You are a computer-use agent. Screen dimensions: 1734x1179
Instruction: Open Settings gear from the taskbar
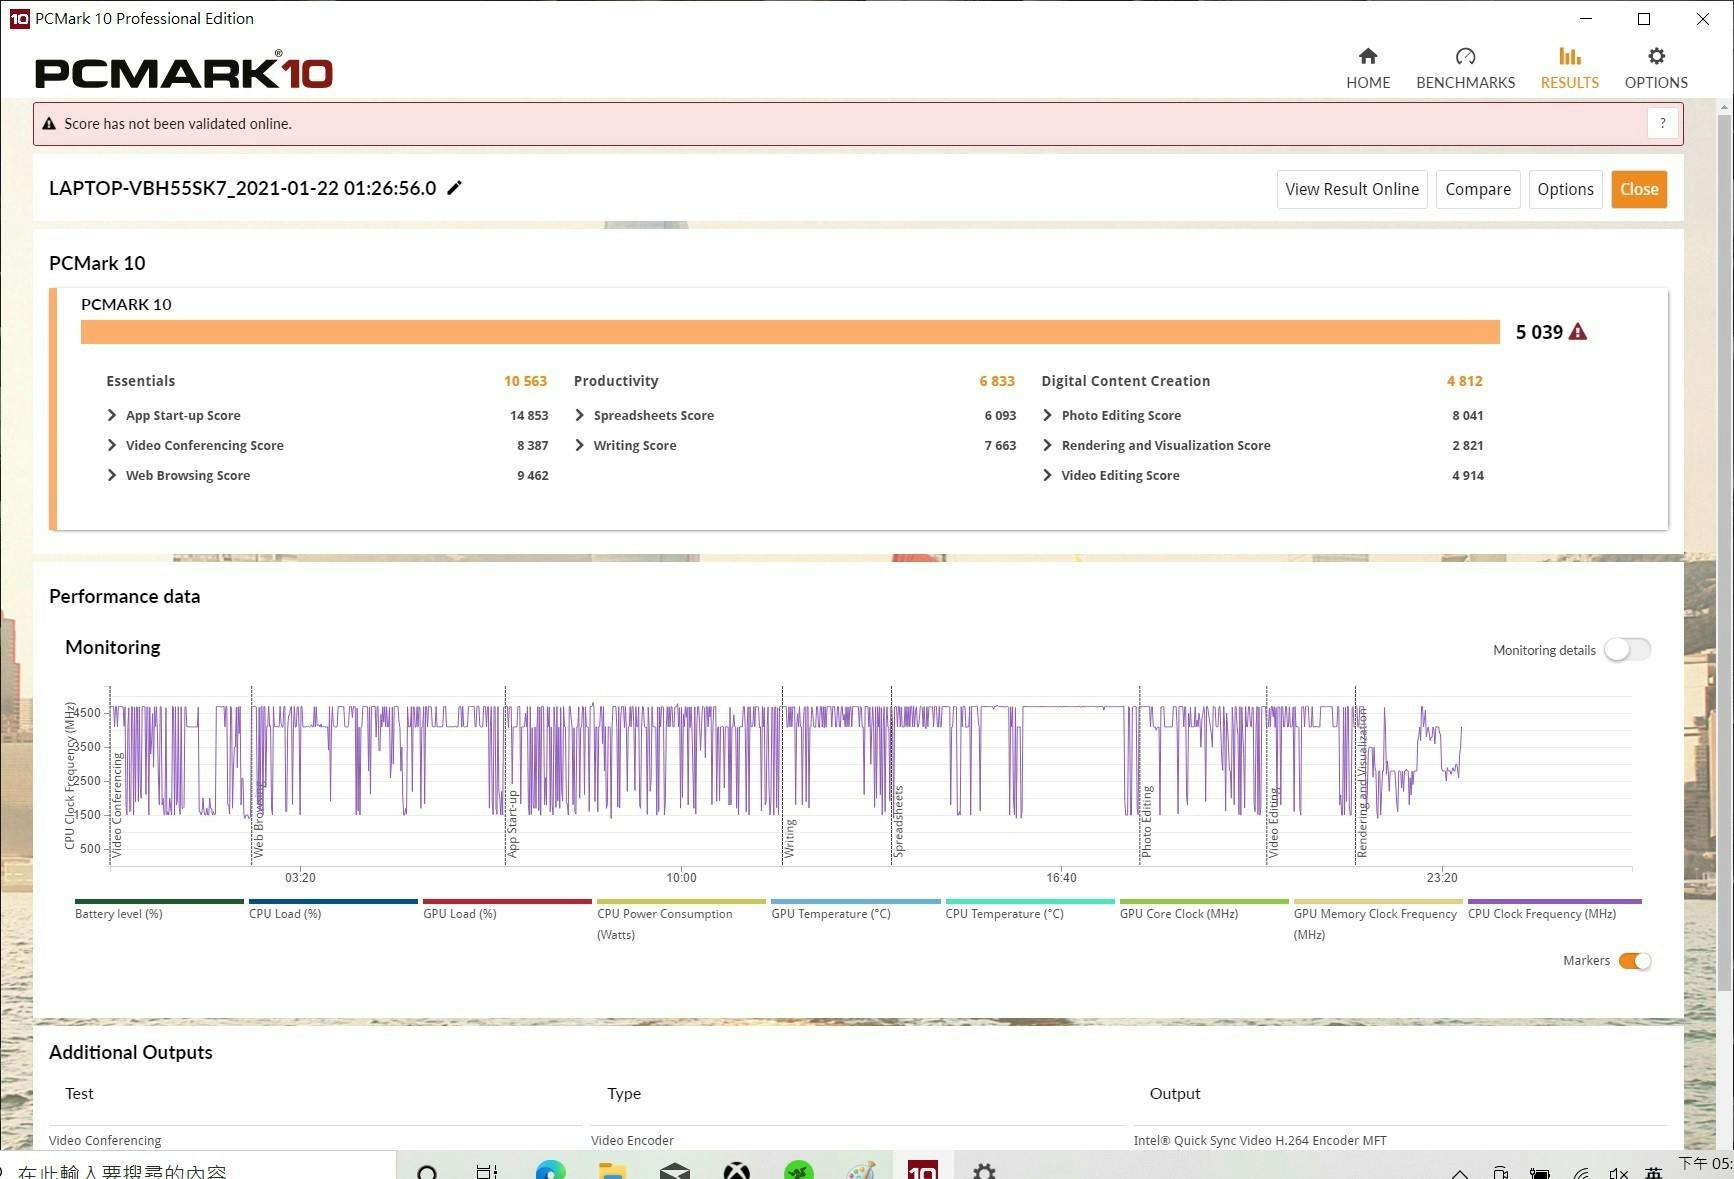pos(984,1170)
